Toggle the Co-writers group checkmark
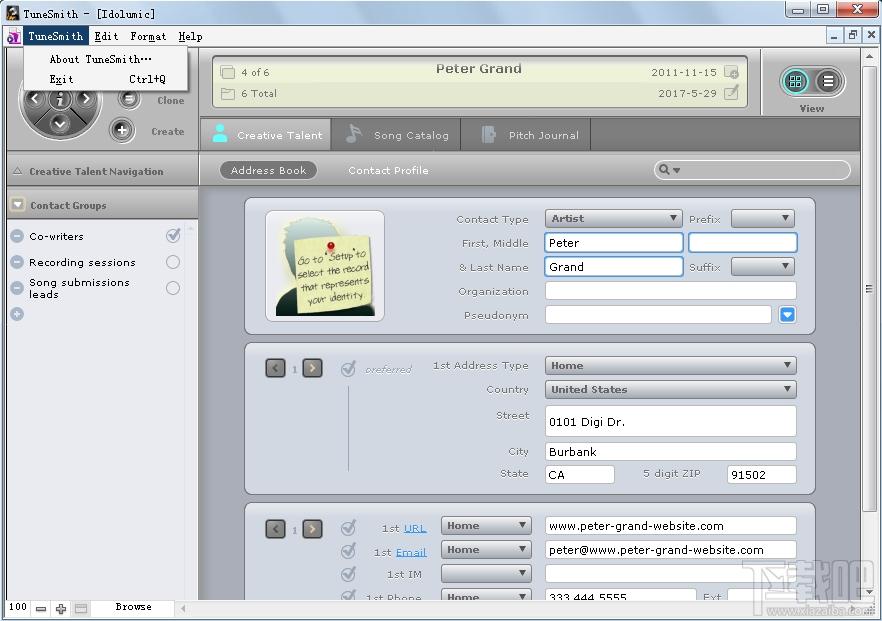882x621 pixels. [x=173, y=235]
